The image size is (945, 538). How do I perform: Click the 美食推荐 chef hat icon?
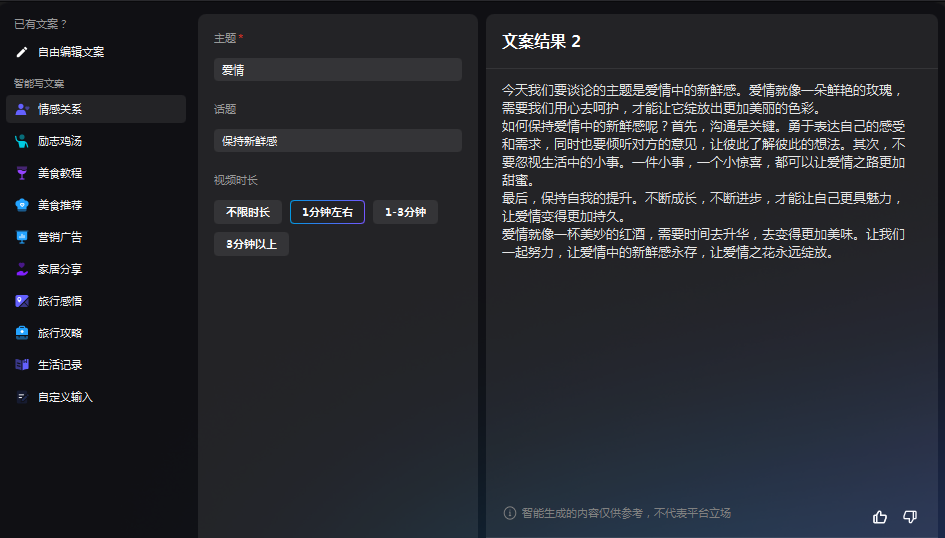(x=22, y=205)
